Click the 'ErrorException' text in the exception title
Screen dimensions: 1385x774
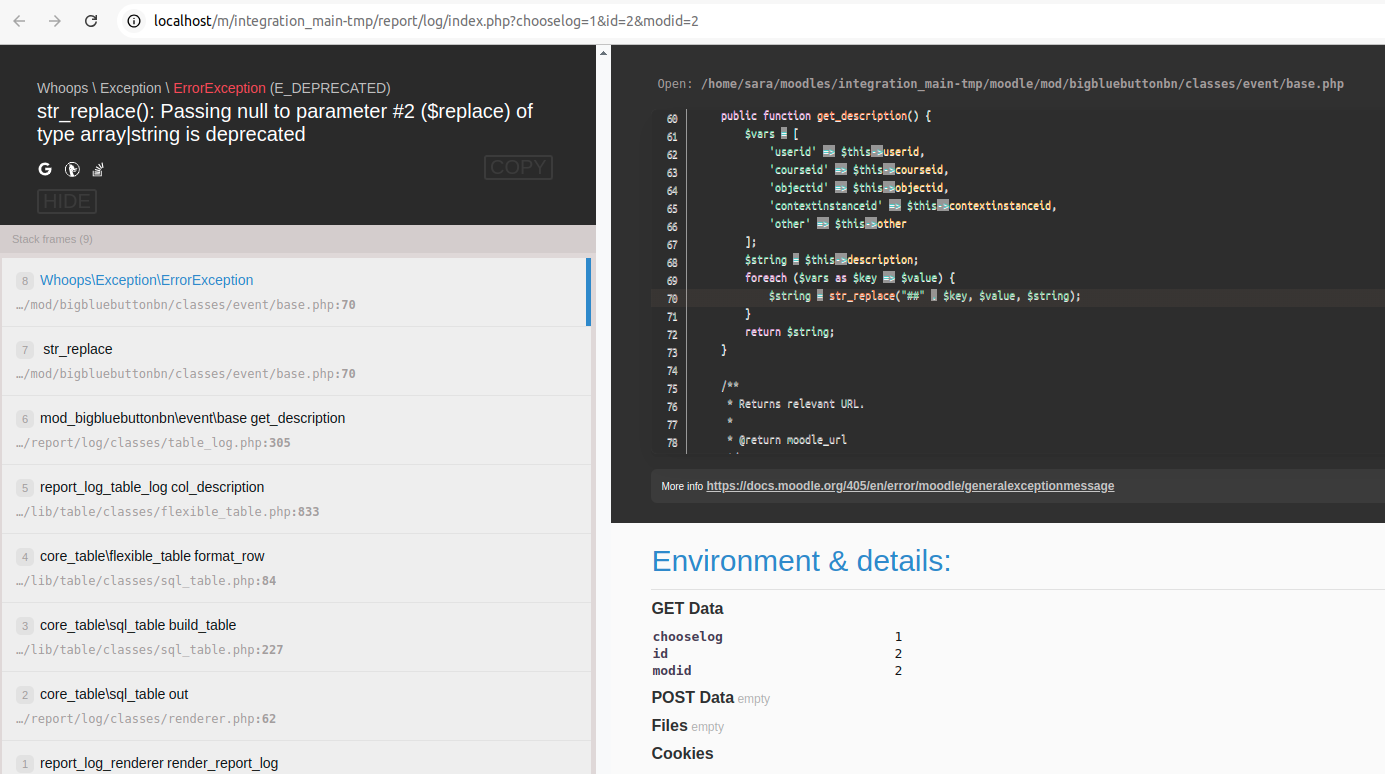(x=220, y=88)
